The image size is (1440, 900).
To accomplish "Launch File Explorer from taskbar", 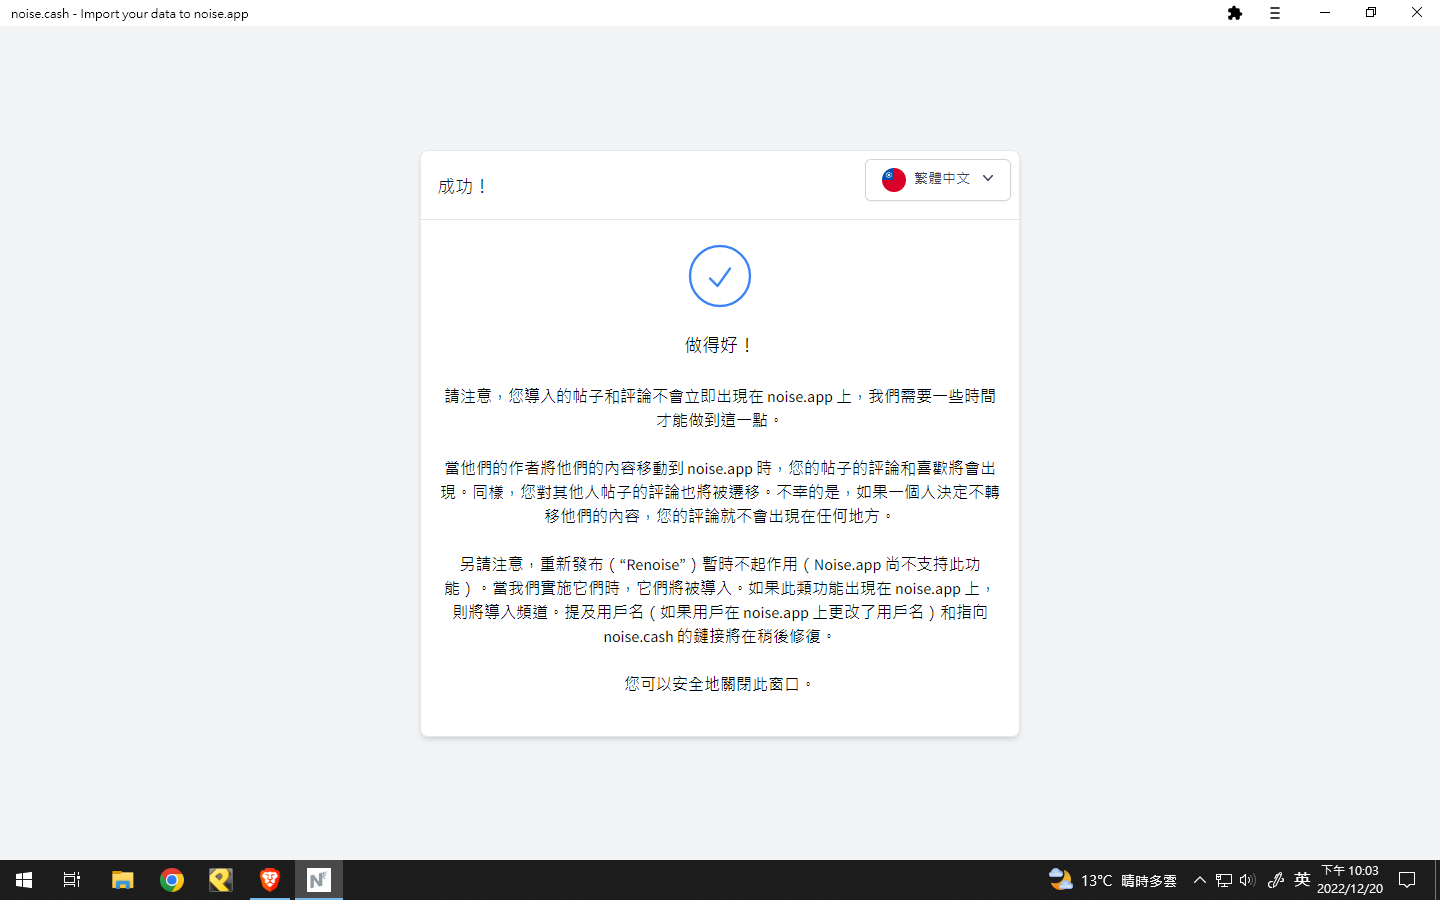I will [x=122, y=880].
